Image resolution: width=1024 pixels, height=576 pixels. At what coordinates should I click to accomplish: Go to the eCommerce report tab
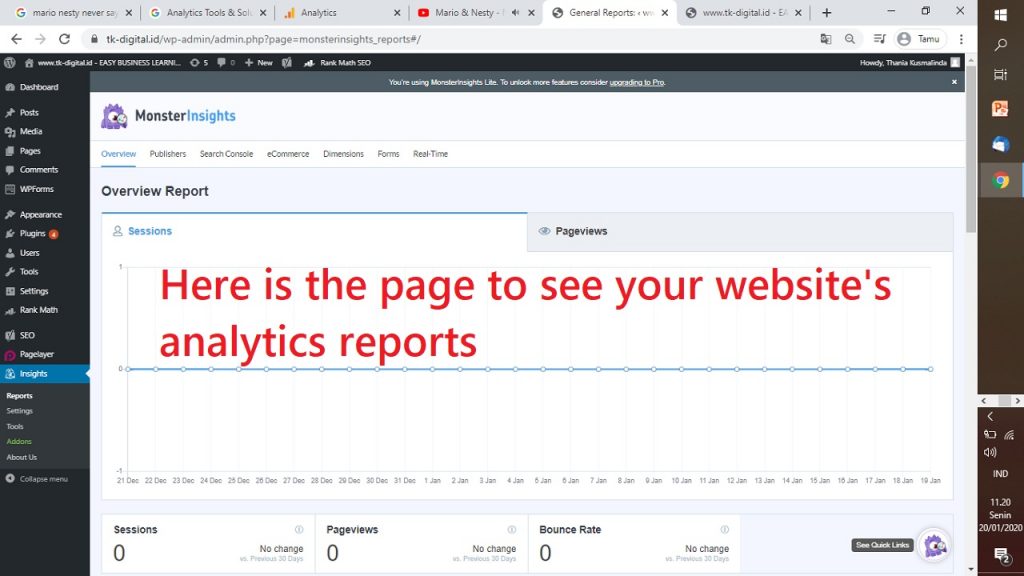(288, 154)
